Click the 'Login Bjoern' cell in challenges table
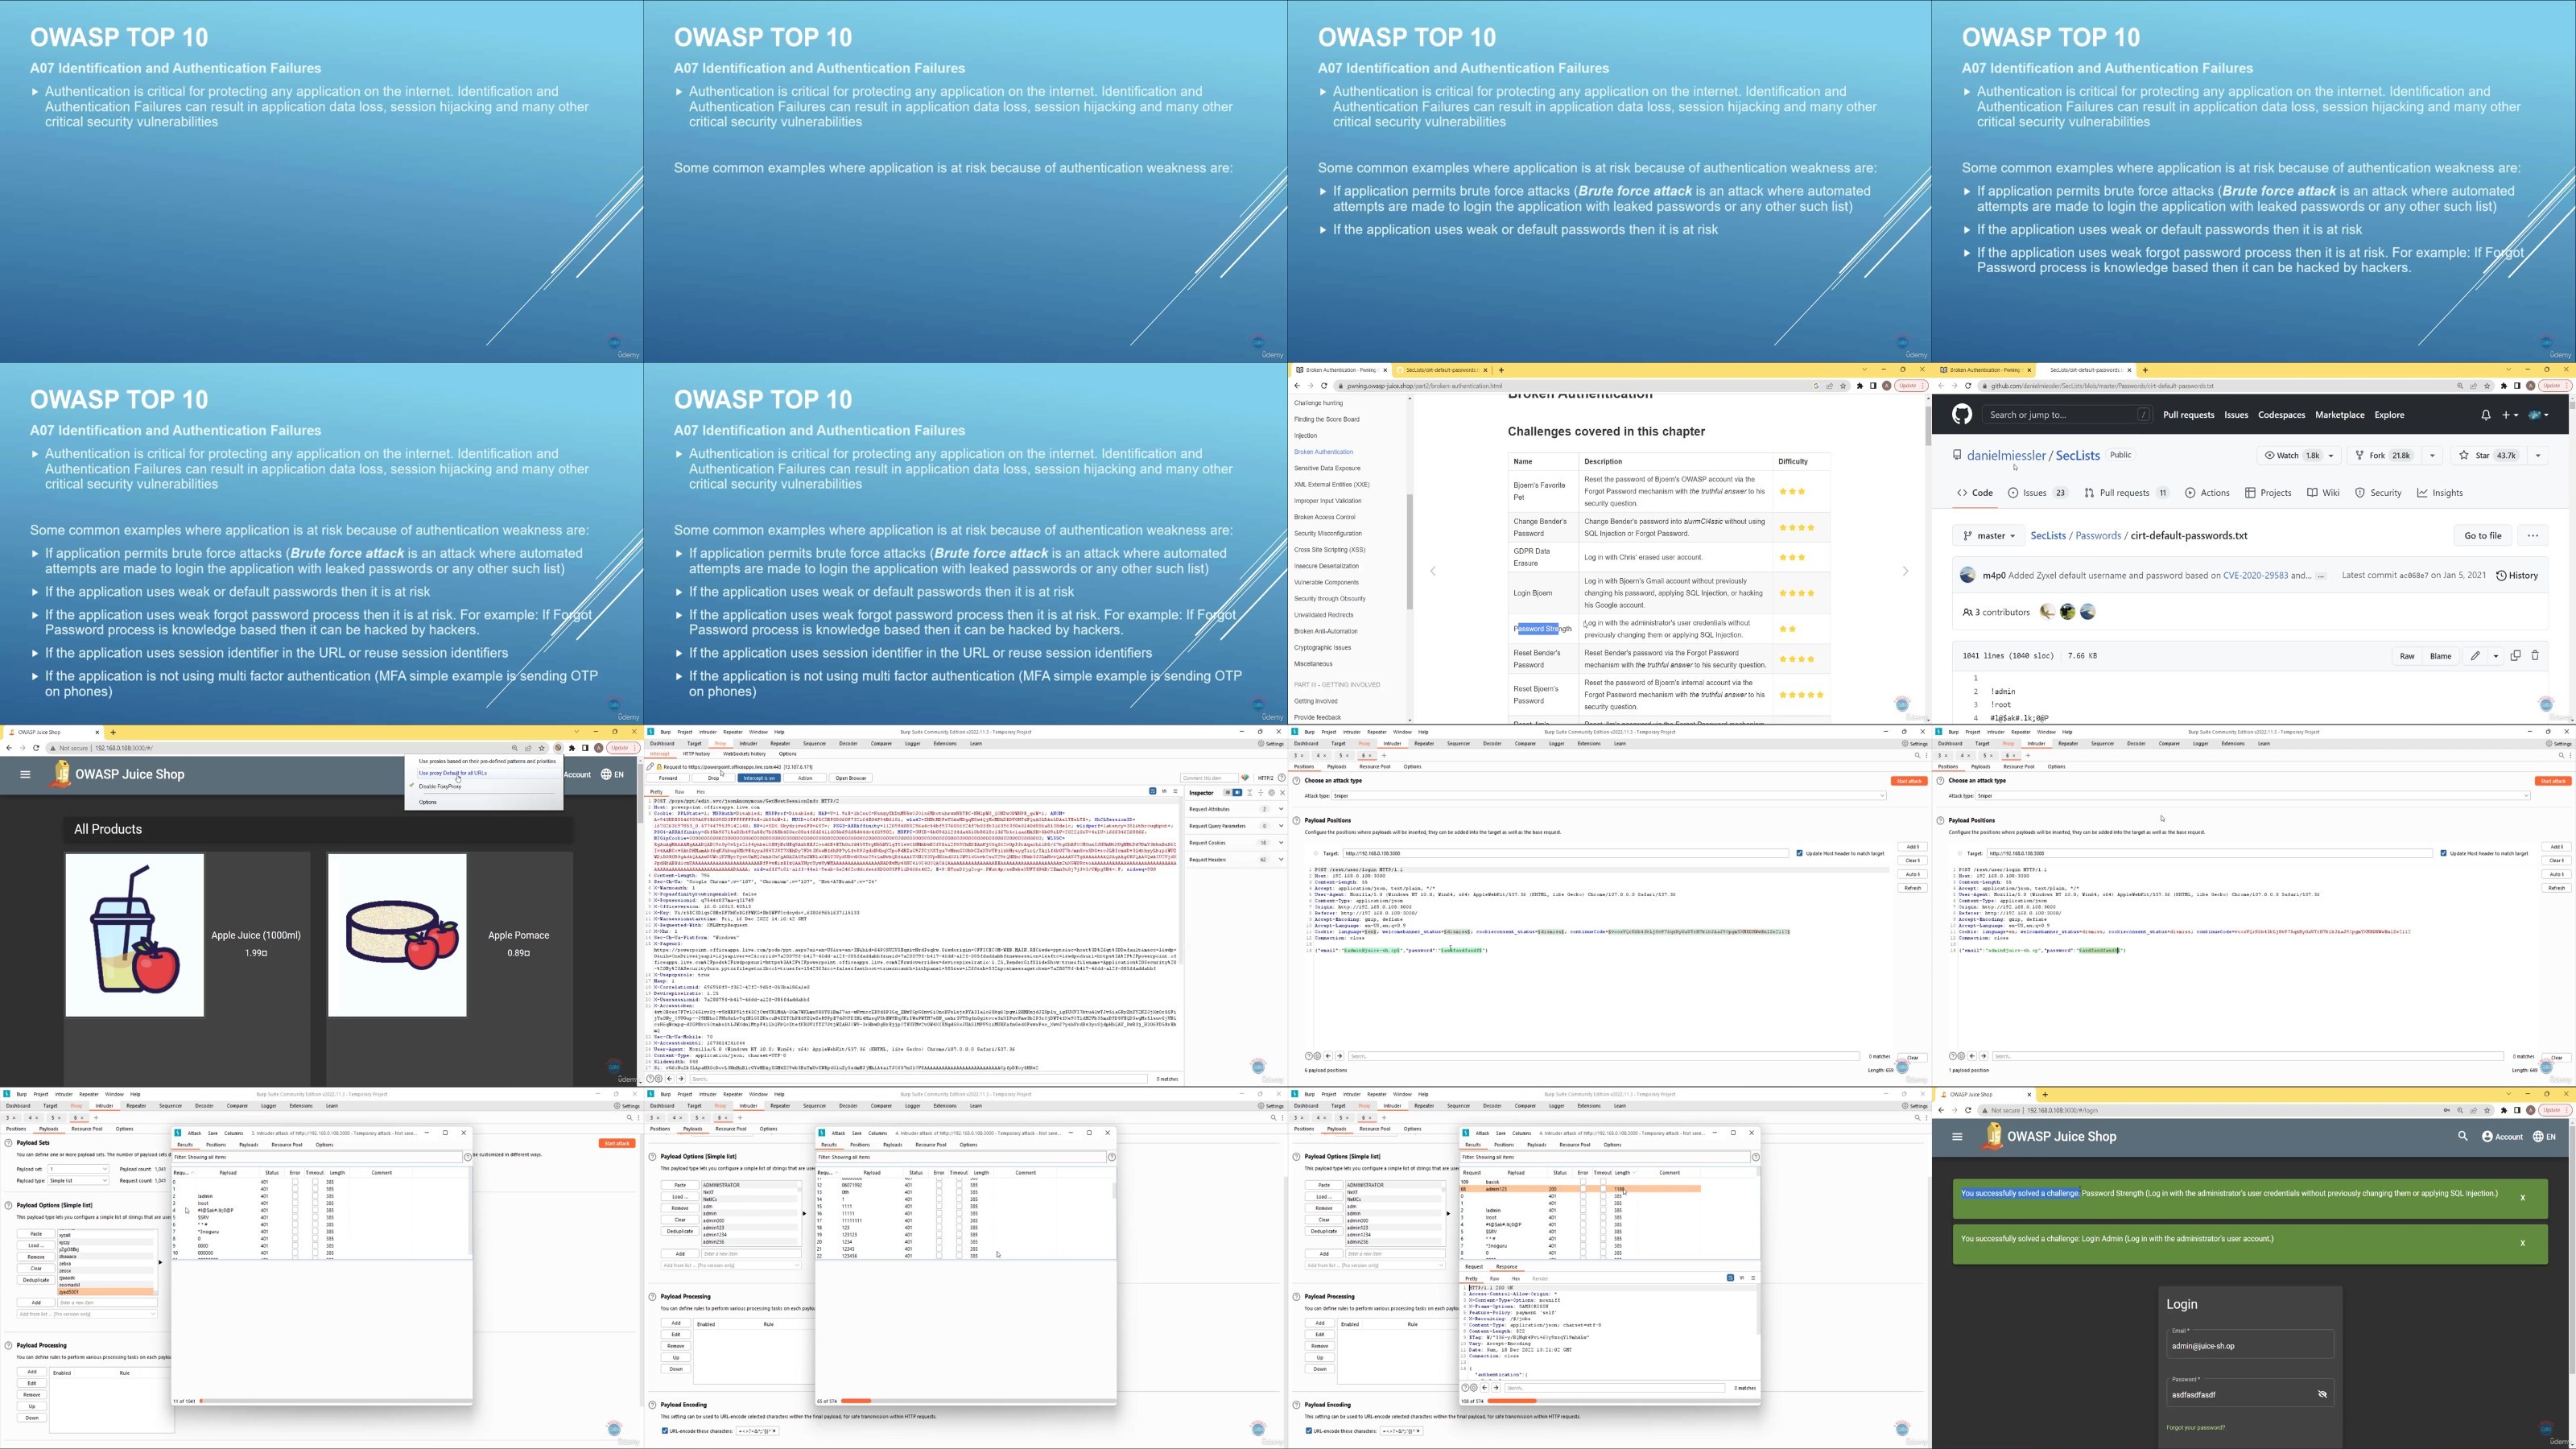The height and width of the screenshot is (1449, 2576). 1543,593
